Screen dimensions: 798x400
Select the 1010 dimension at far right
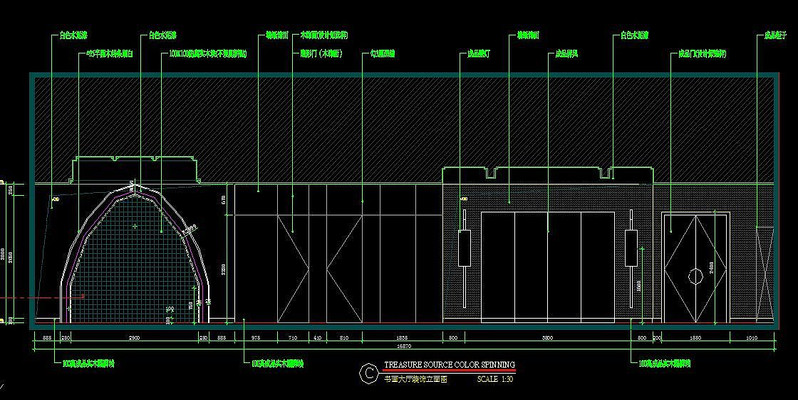click(x=754, y=340)
